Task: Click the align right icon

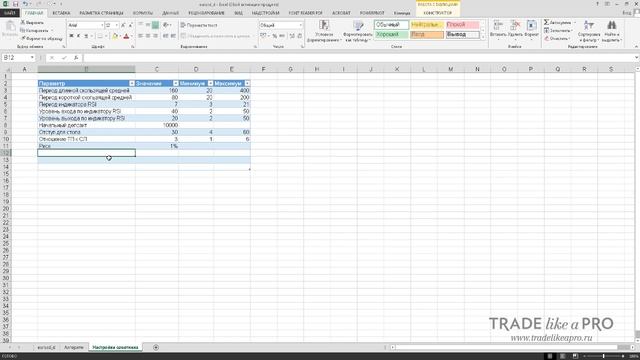Action: coord(155,36)
